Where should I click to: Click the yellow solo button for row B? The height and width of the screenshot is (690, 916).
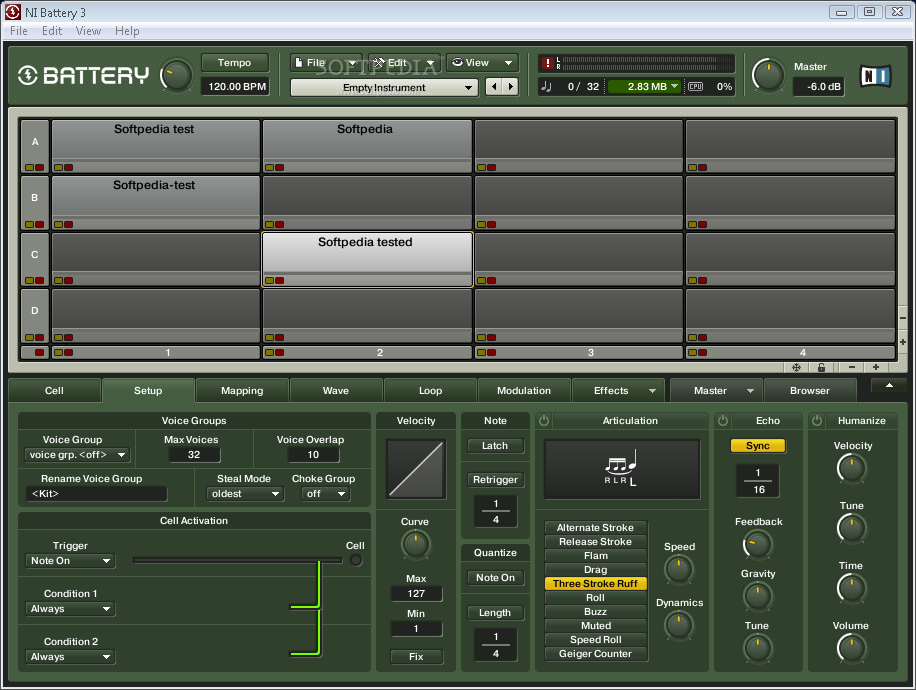pyautogui.click(x=30, y=224)
